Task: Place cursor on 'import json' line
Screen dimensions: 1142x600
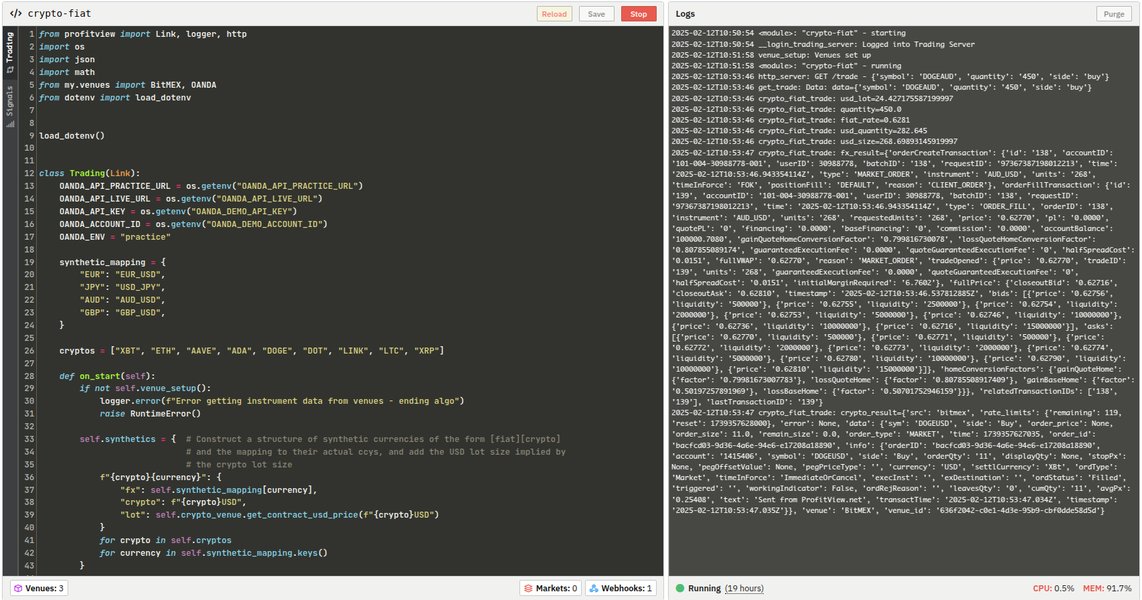Action: point(67,60)
